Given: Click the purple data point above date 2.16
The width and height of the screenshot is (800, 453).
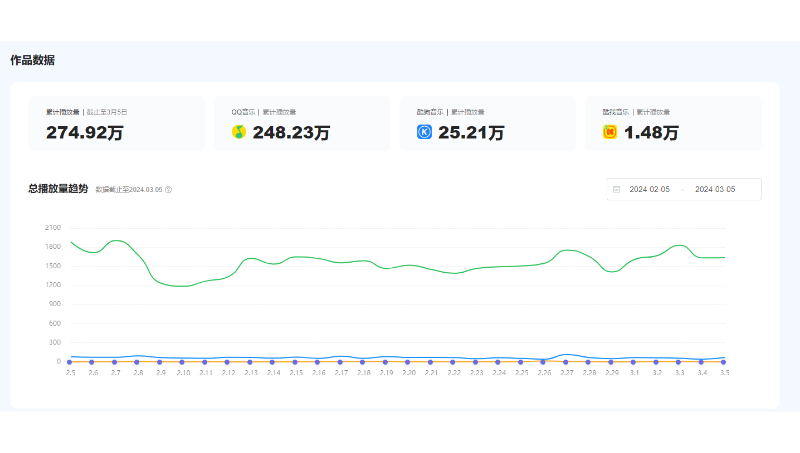Looking at the screenshot, I should coord(317,362).
